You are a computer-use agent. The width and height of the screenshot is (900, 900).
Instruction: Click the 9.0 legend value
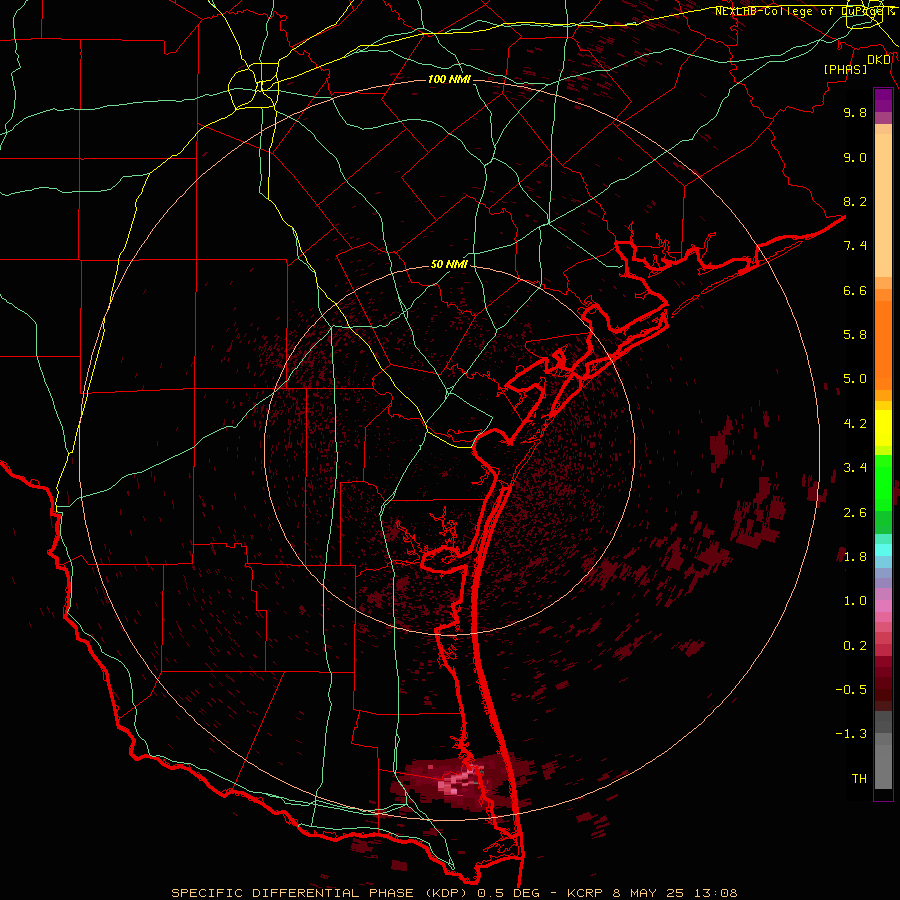click(855, 157)
